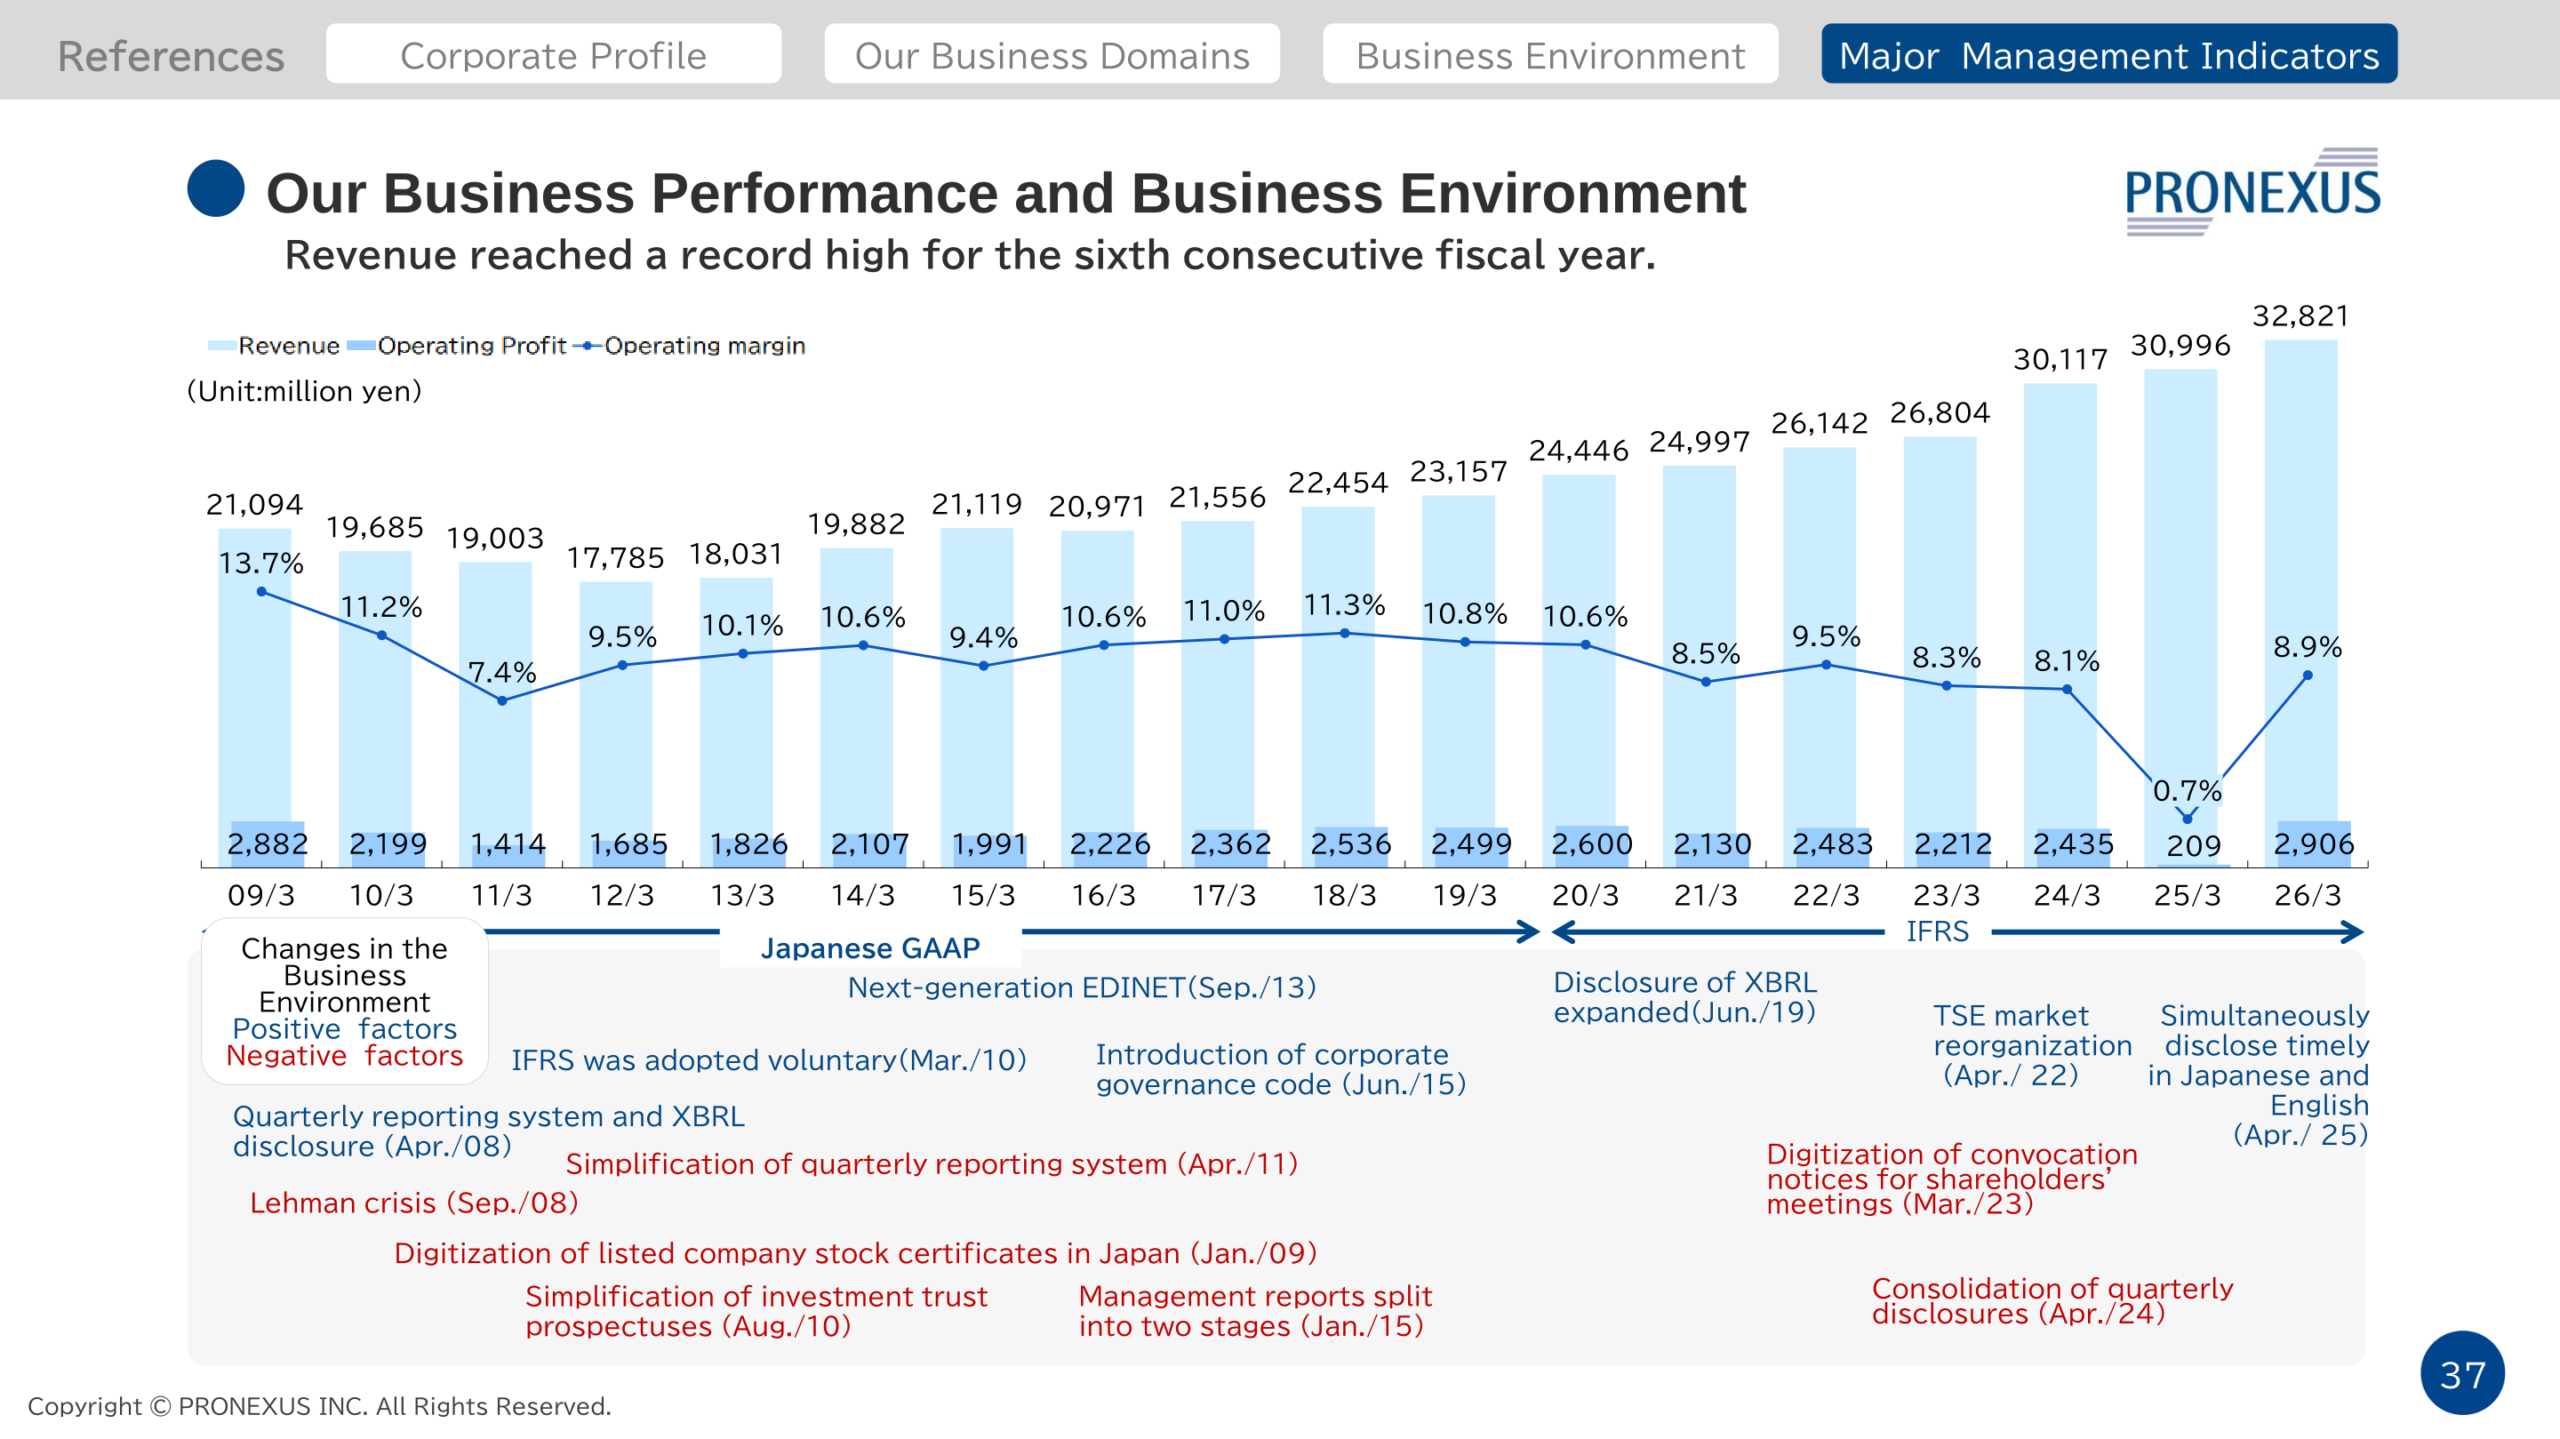
Task: Click the 18/3 operating margin 11.3%
Action: (x=1344, y=605)
